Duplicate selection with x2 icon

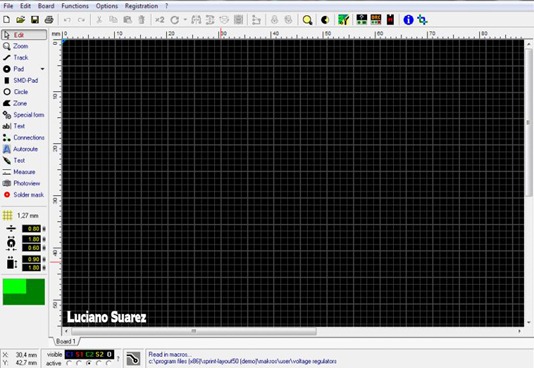tap(159, 20)
